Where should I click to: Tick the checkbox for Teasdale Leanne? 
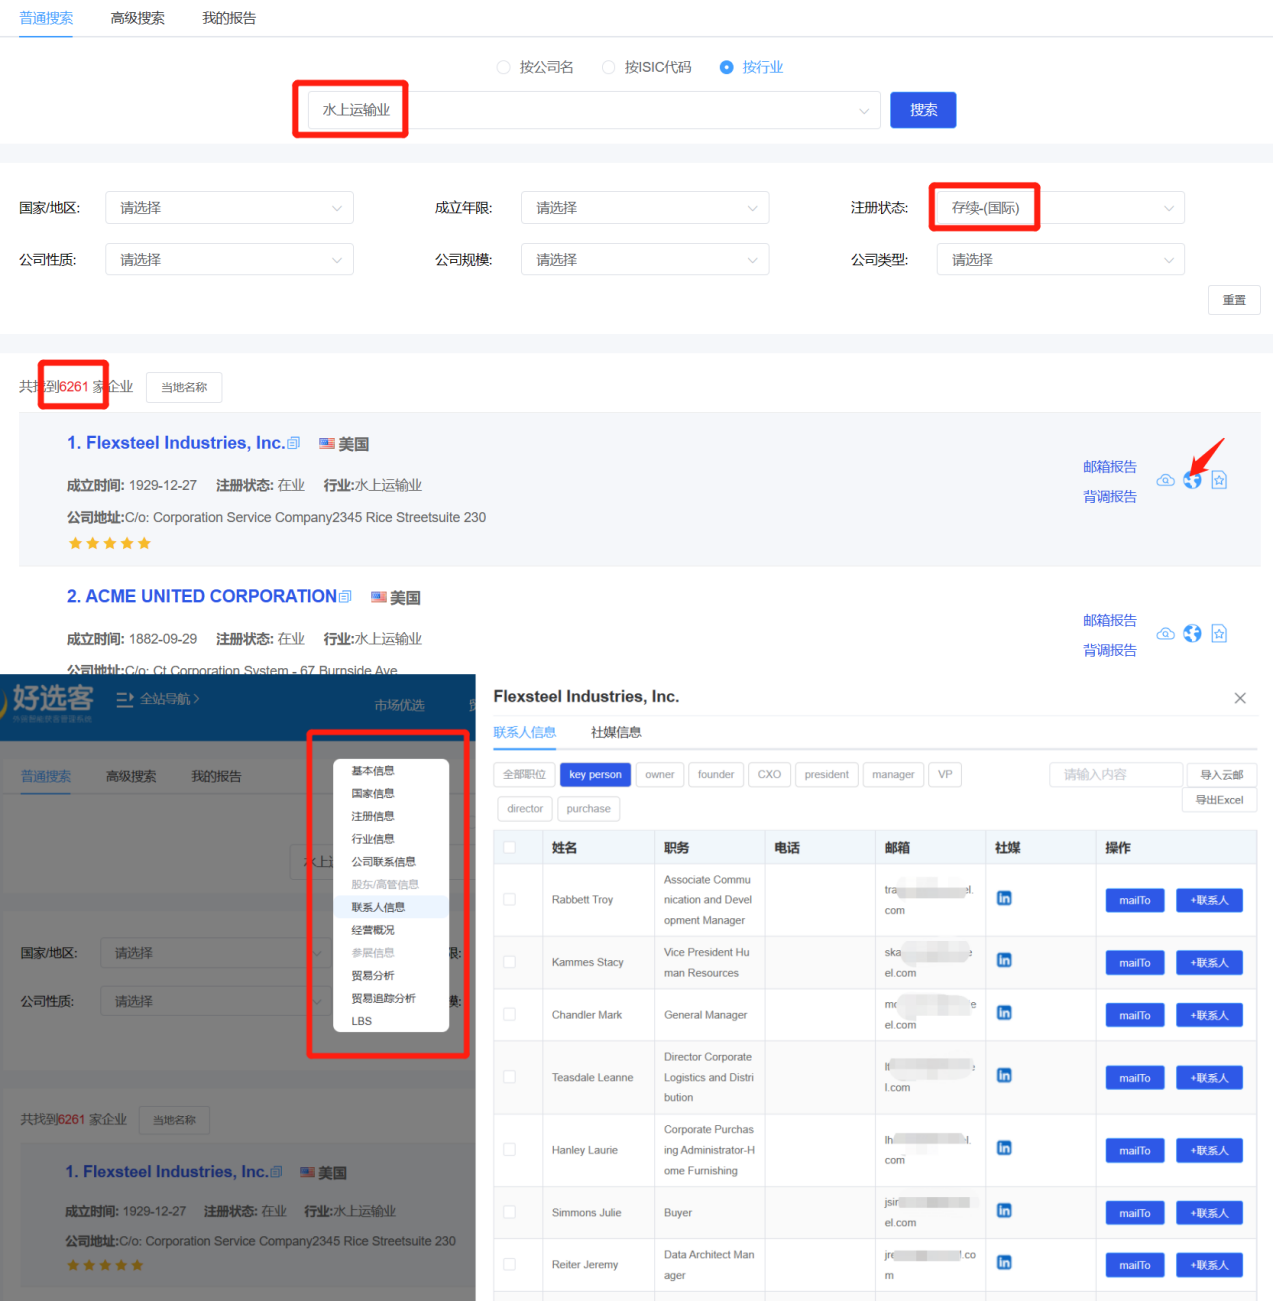(509, 1077)
